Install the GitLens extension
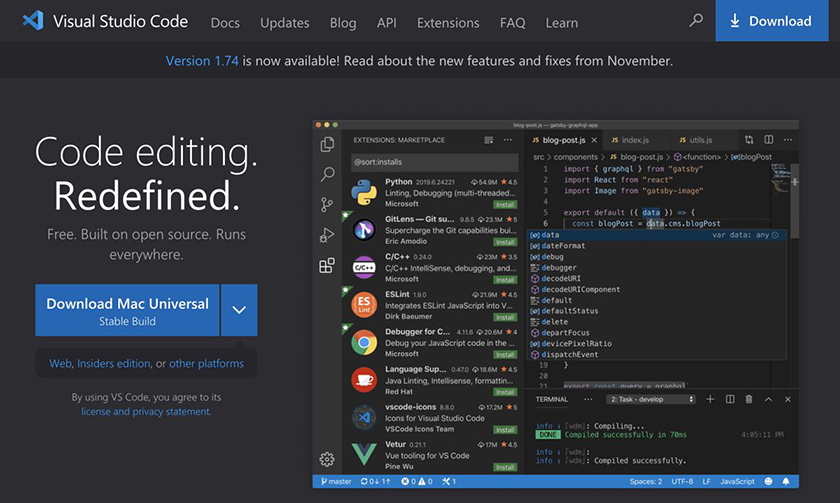This screenshot has width=840, height=503. (505, 242)
